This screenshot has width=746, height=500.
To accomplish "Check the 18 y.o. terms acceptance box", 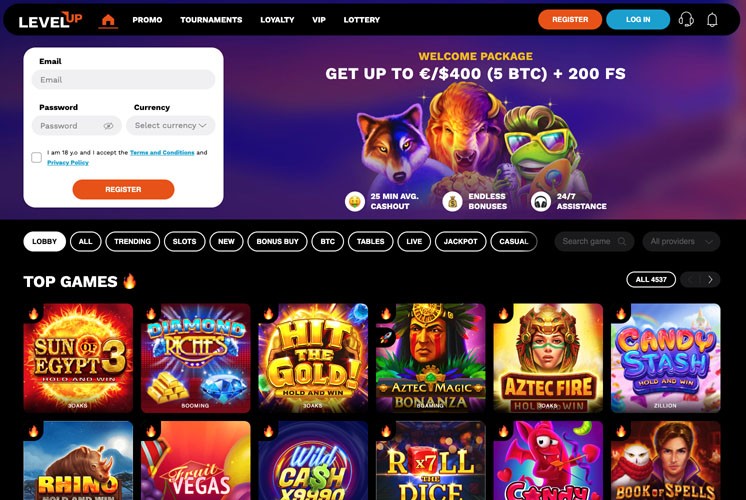I will pyautogui.click(x=37, y=157).
